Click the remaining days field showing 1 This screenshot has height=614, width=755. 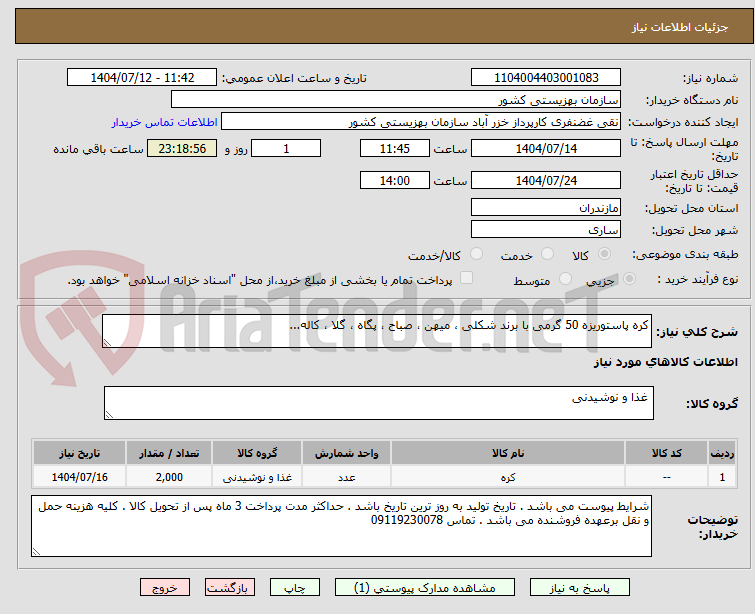286,148
